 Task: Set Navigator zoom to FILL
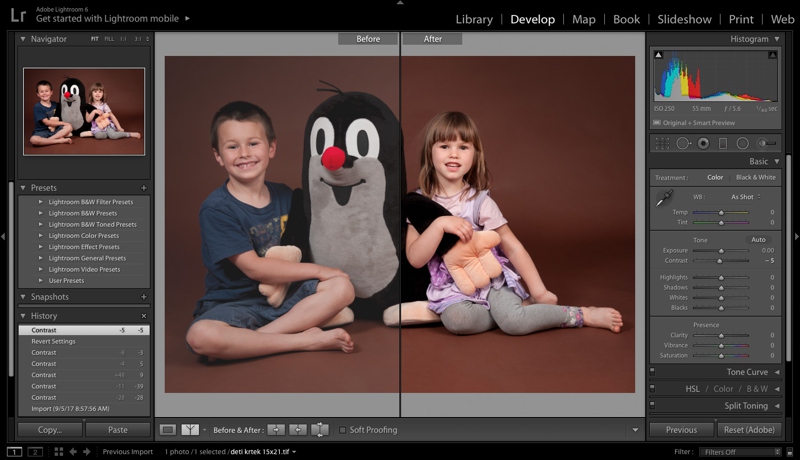coord(109,39)
